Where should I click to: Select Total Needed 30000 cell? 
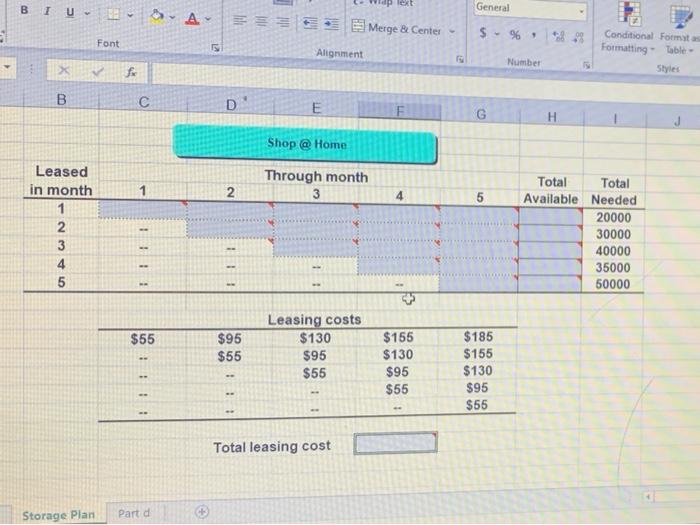point(613,234)
